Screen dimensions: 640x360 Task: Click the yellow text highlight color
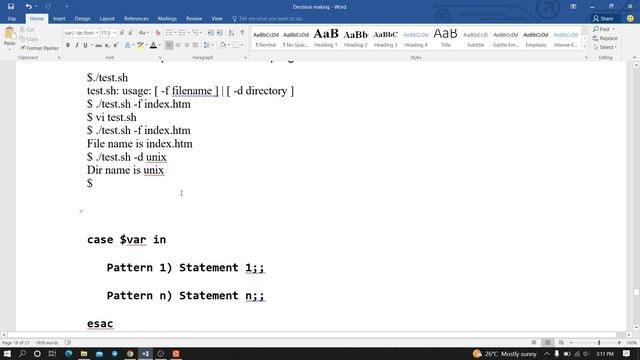click(x=140, y=45)
